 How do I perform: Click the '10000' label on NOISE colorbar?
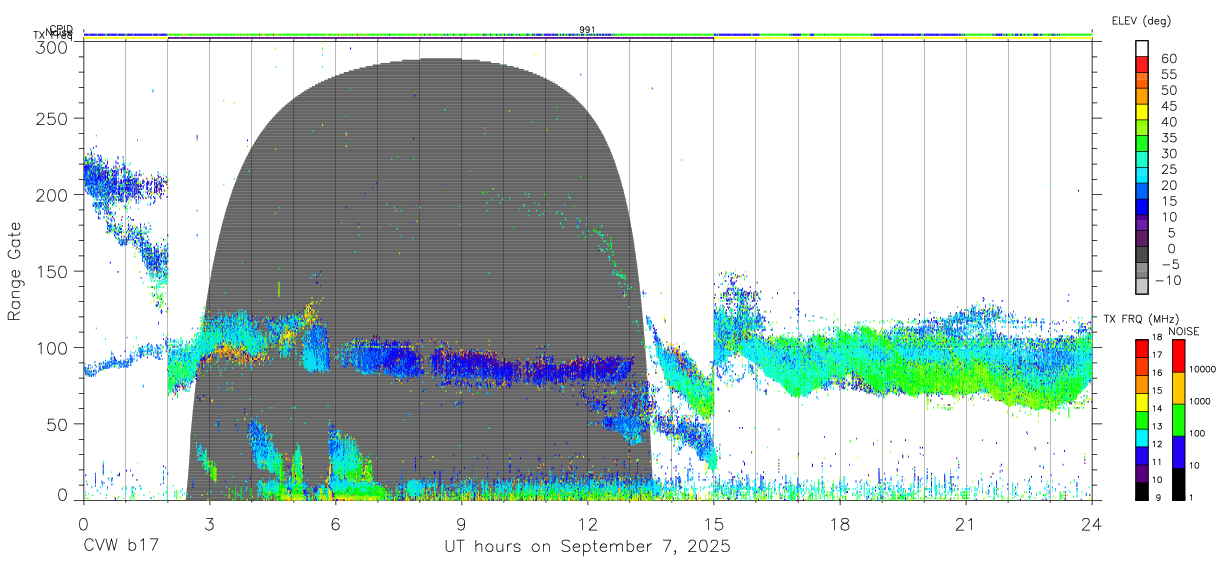[1202, 370]
